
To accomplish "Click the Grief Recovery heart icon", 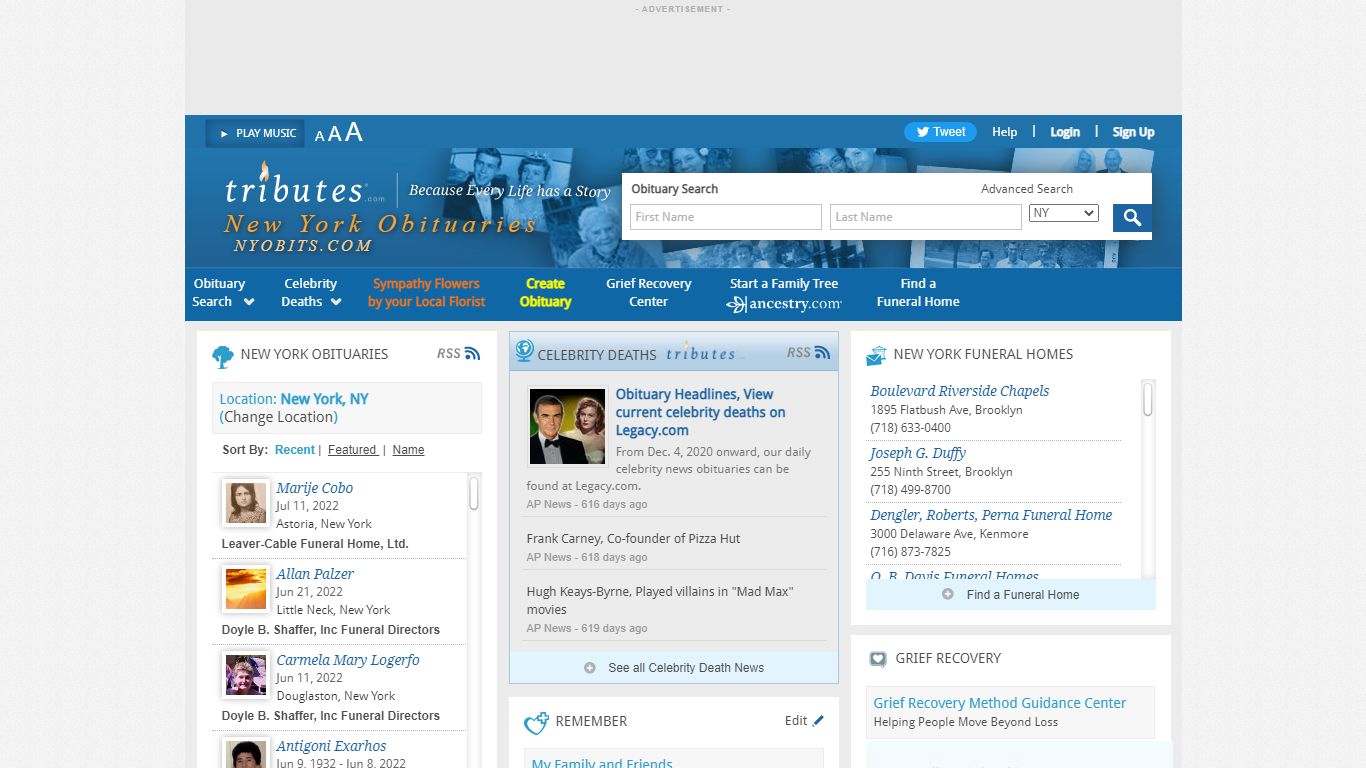I will pos(878,660).
